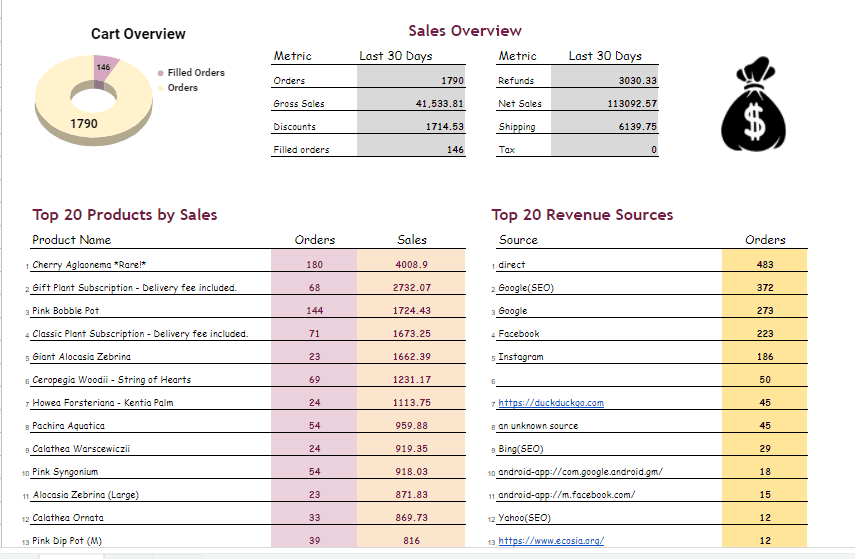Select the Shipping value 6139.75
This screenshot has height=559, width=855.
(605, 123)
